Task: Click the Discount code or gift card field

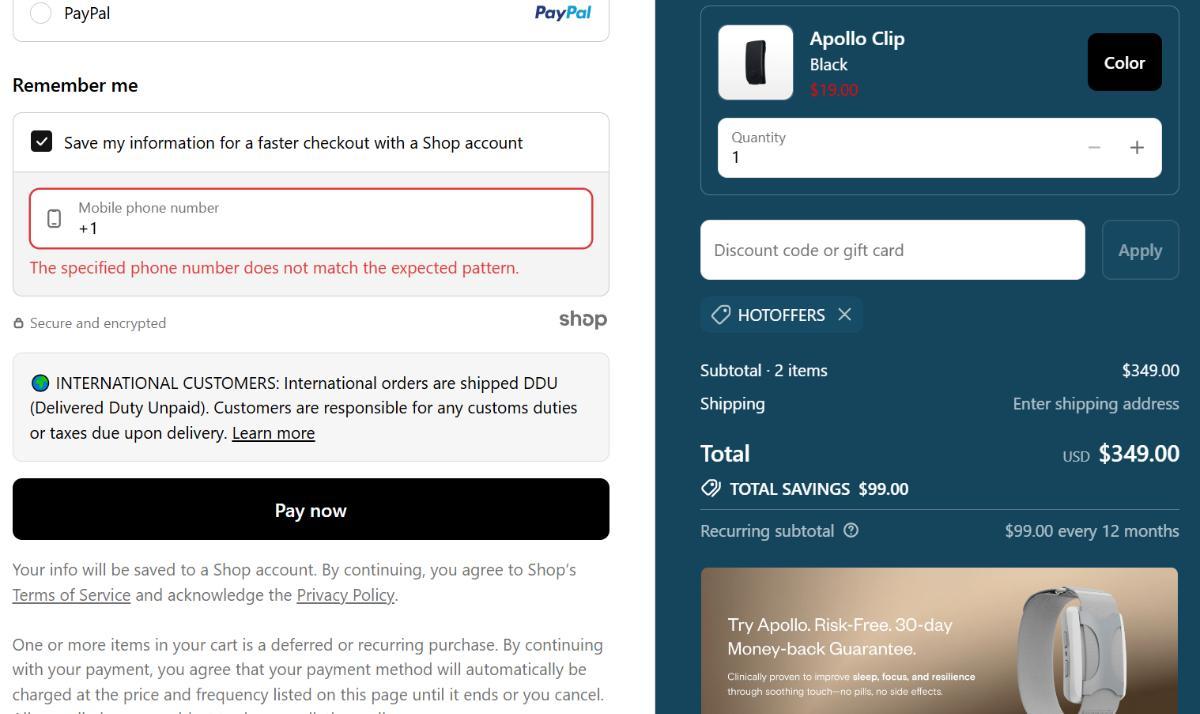Action: 892,250
